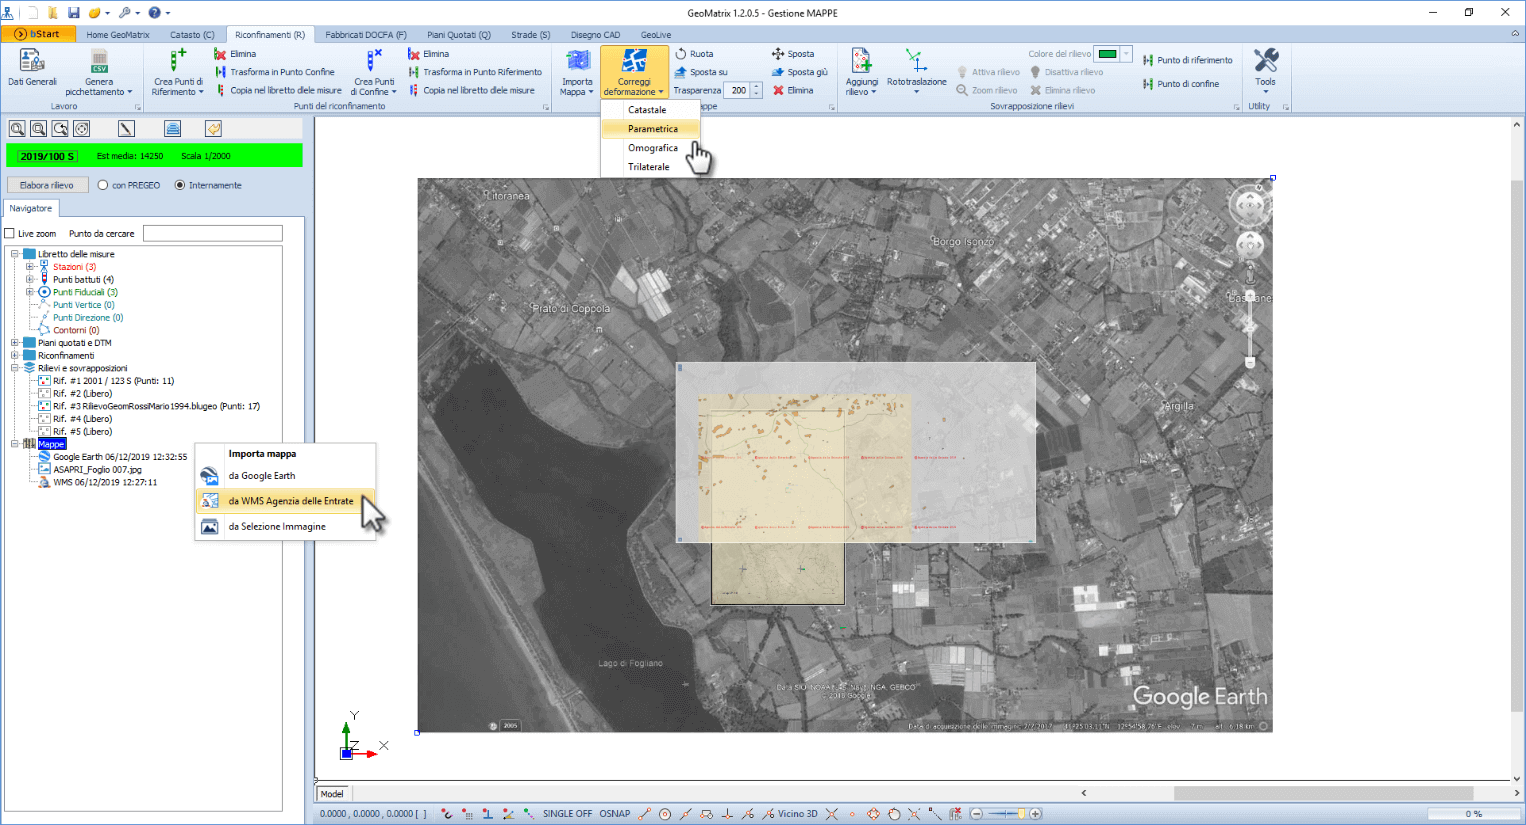Open Dati Generali in the ribbon
Viewport: 1526px width, 825px height.
point(32,69)
